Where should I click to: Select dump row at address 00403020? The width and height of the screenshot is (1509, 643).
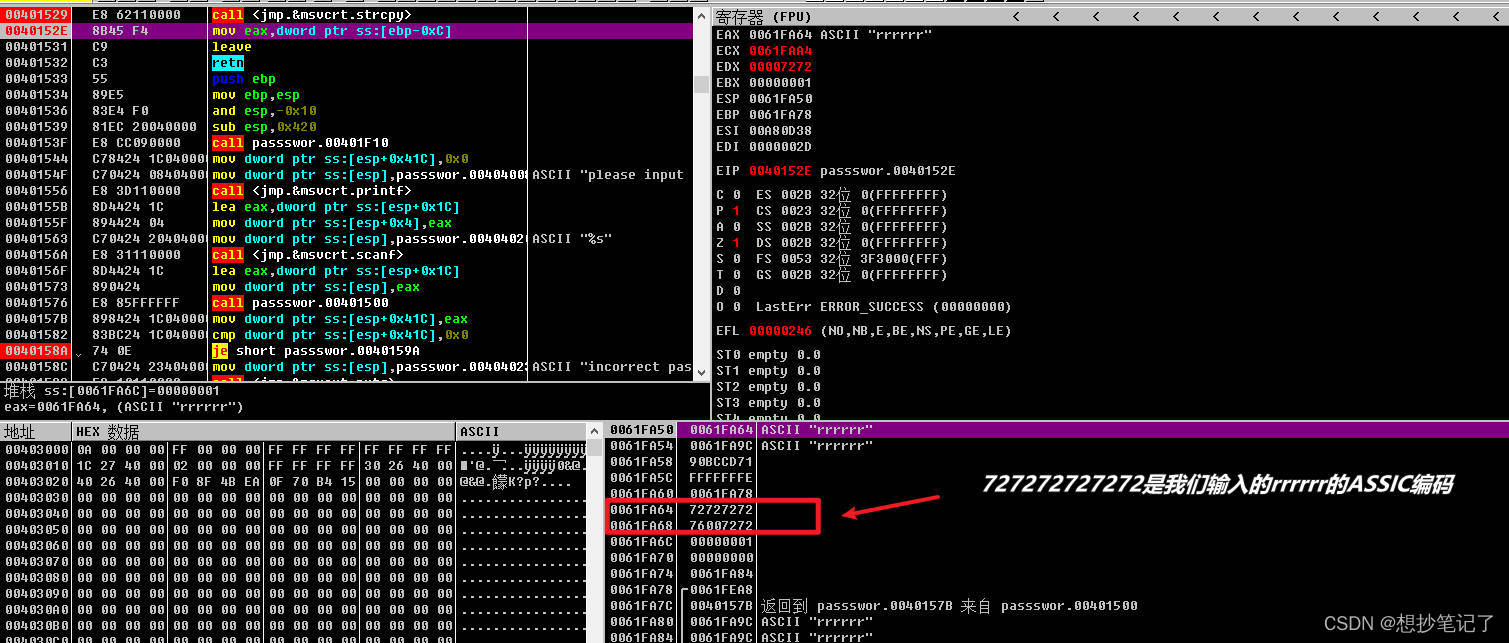click(294, 481)
